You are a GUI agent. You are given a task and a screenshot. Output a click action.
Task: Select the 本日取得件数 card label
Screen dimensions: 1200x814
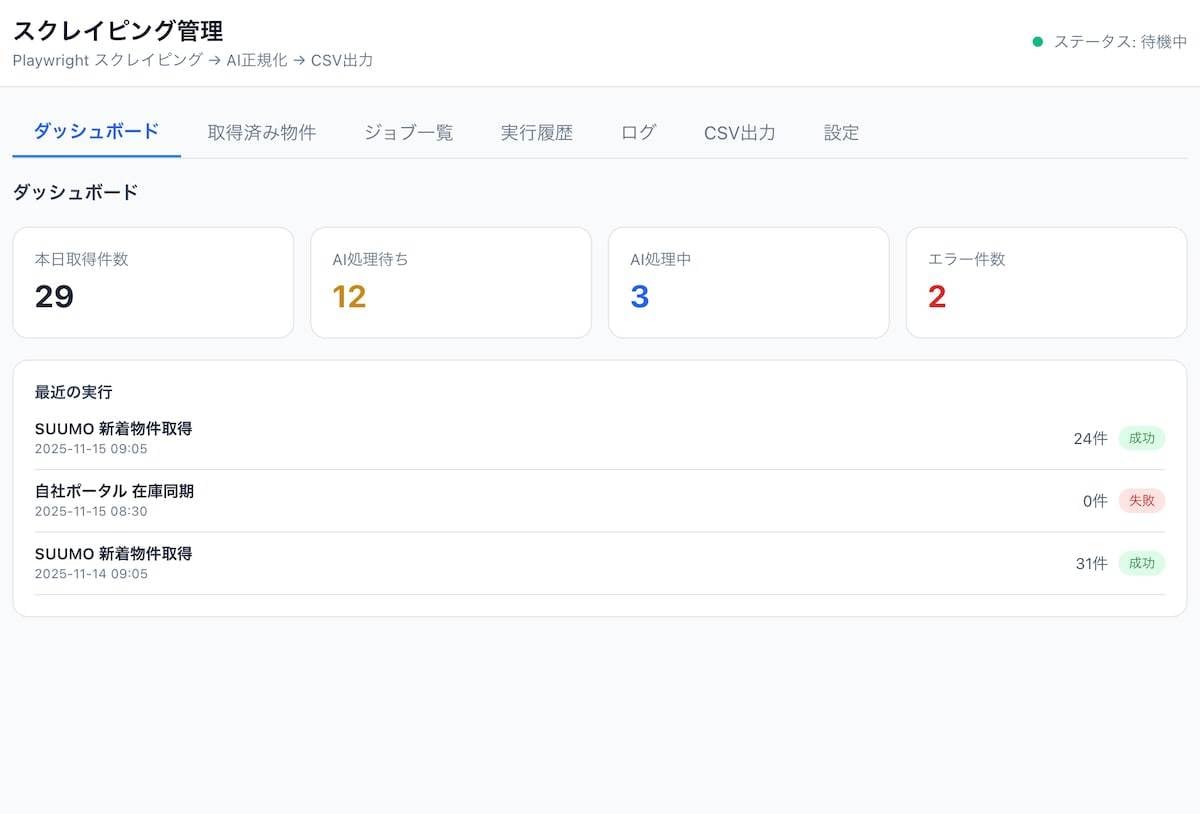(82, 259)
